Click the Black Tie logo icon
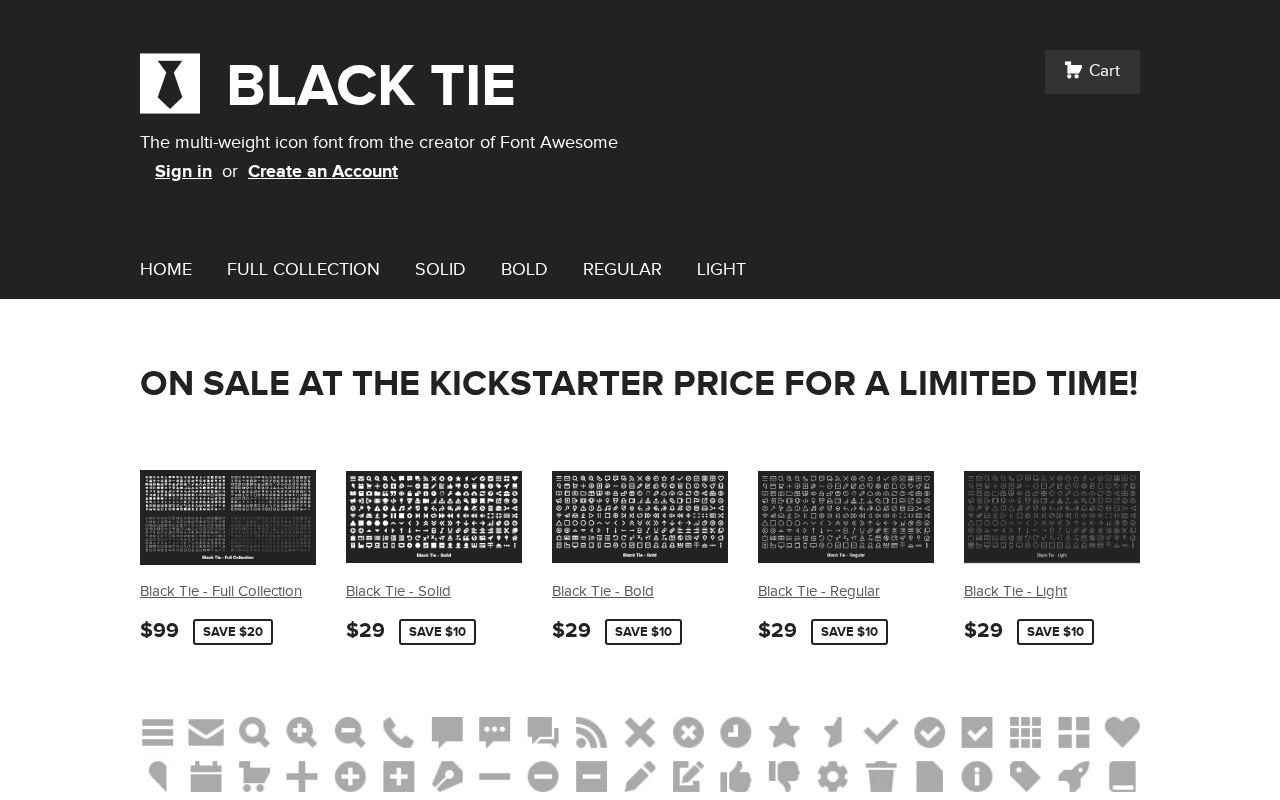The image size is (1280, 800). point(170,83)
